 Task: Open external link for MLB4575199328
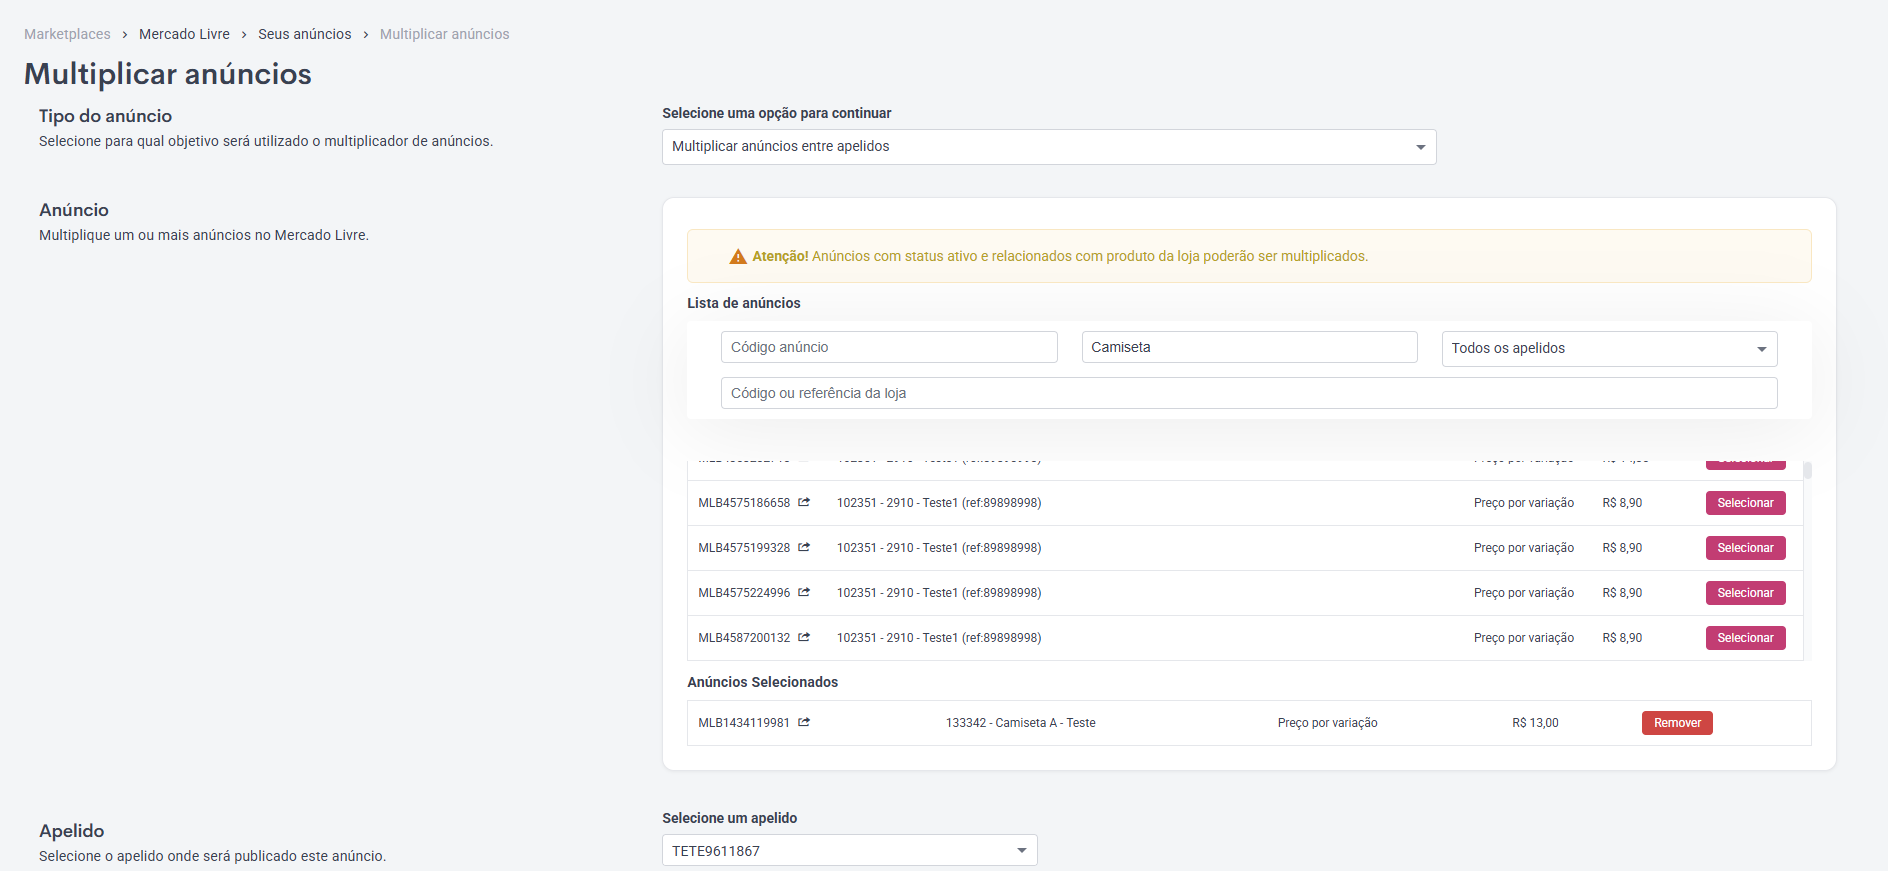804,547
